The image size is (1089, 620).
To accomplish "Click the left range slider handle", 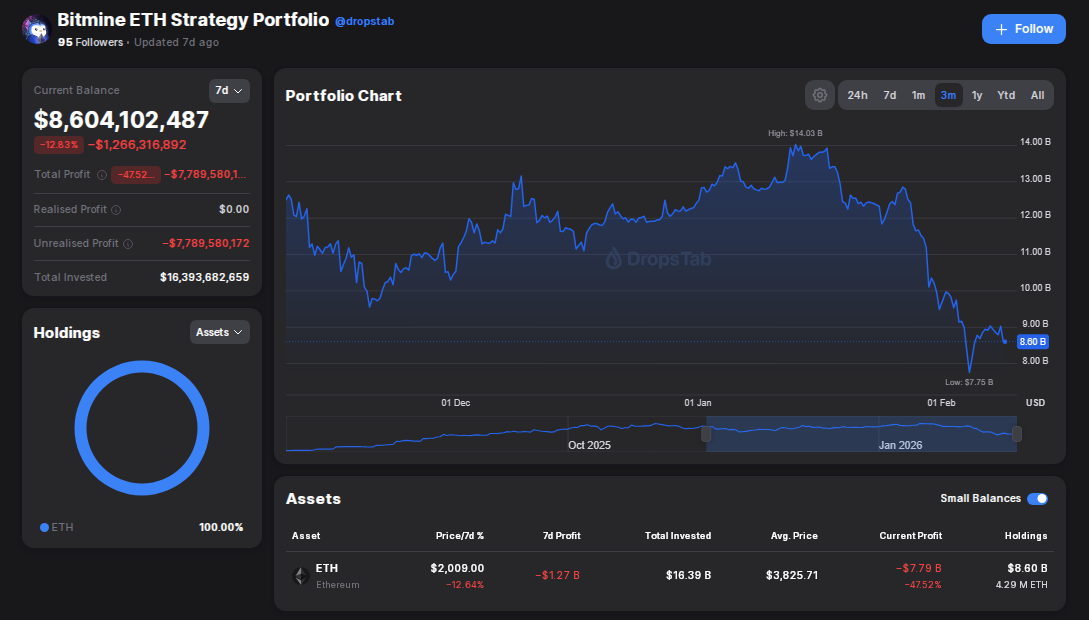I will 706,434.
